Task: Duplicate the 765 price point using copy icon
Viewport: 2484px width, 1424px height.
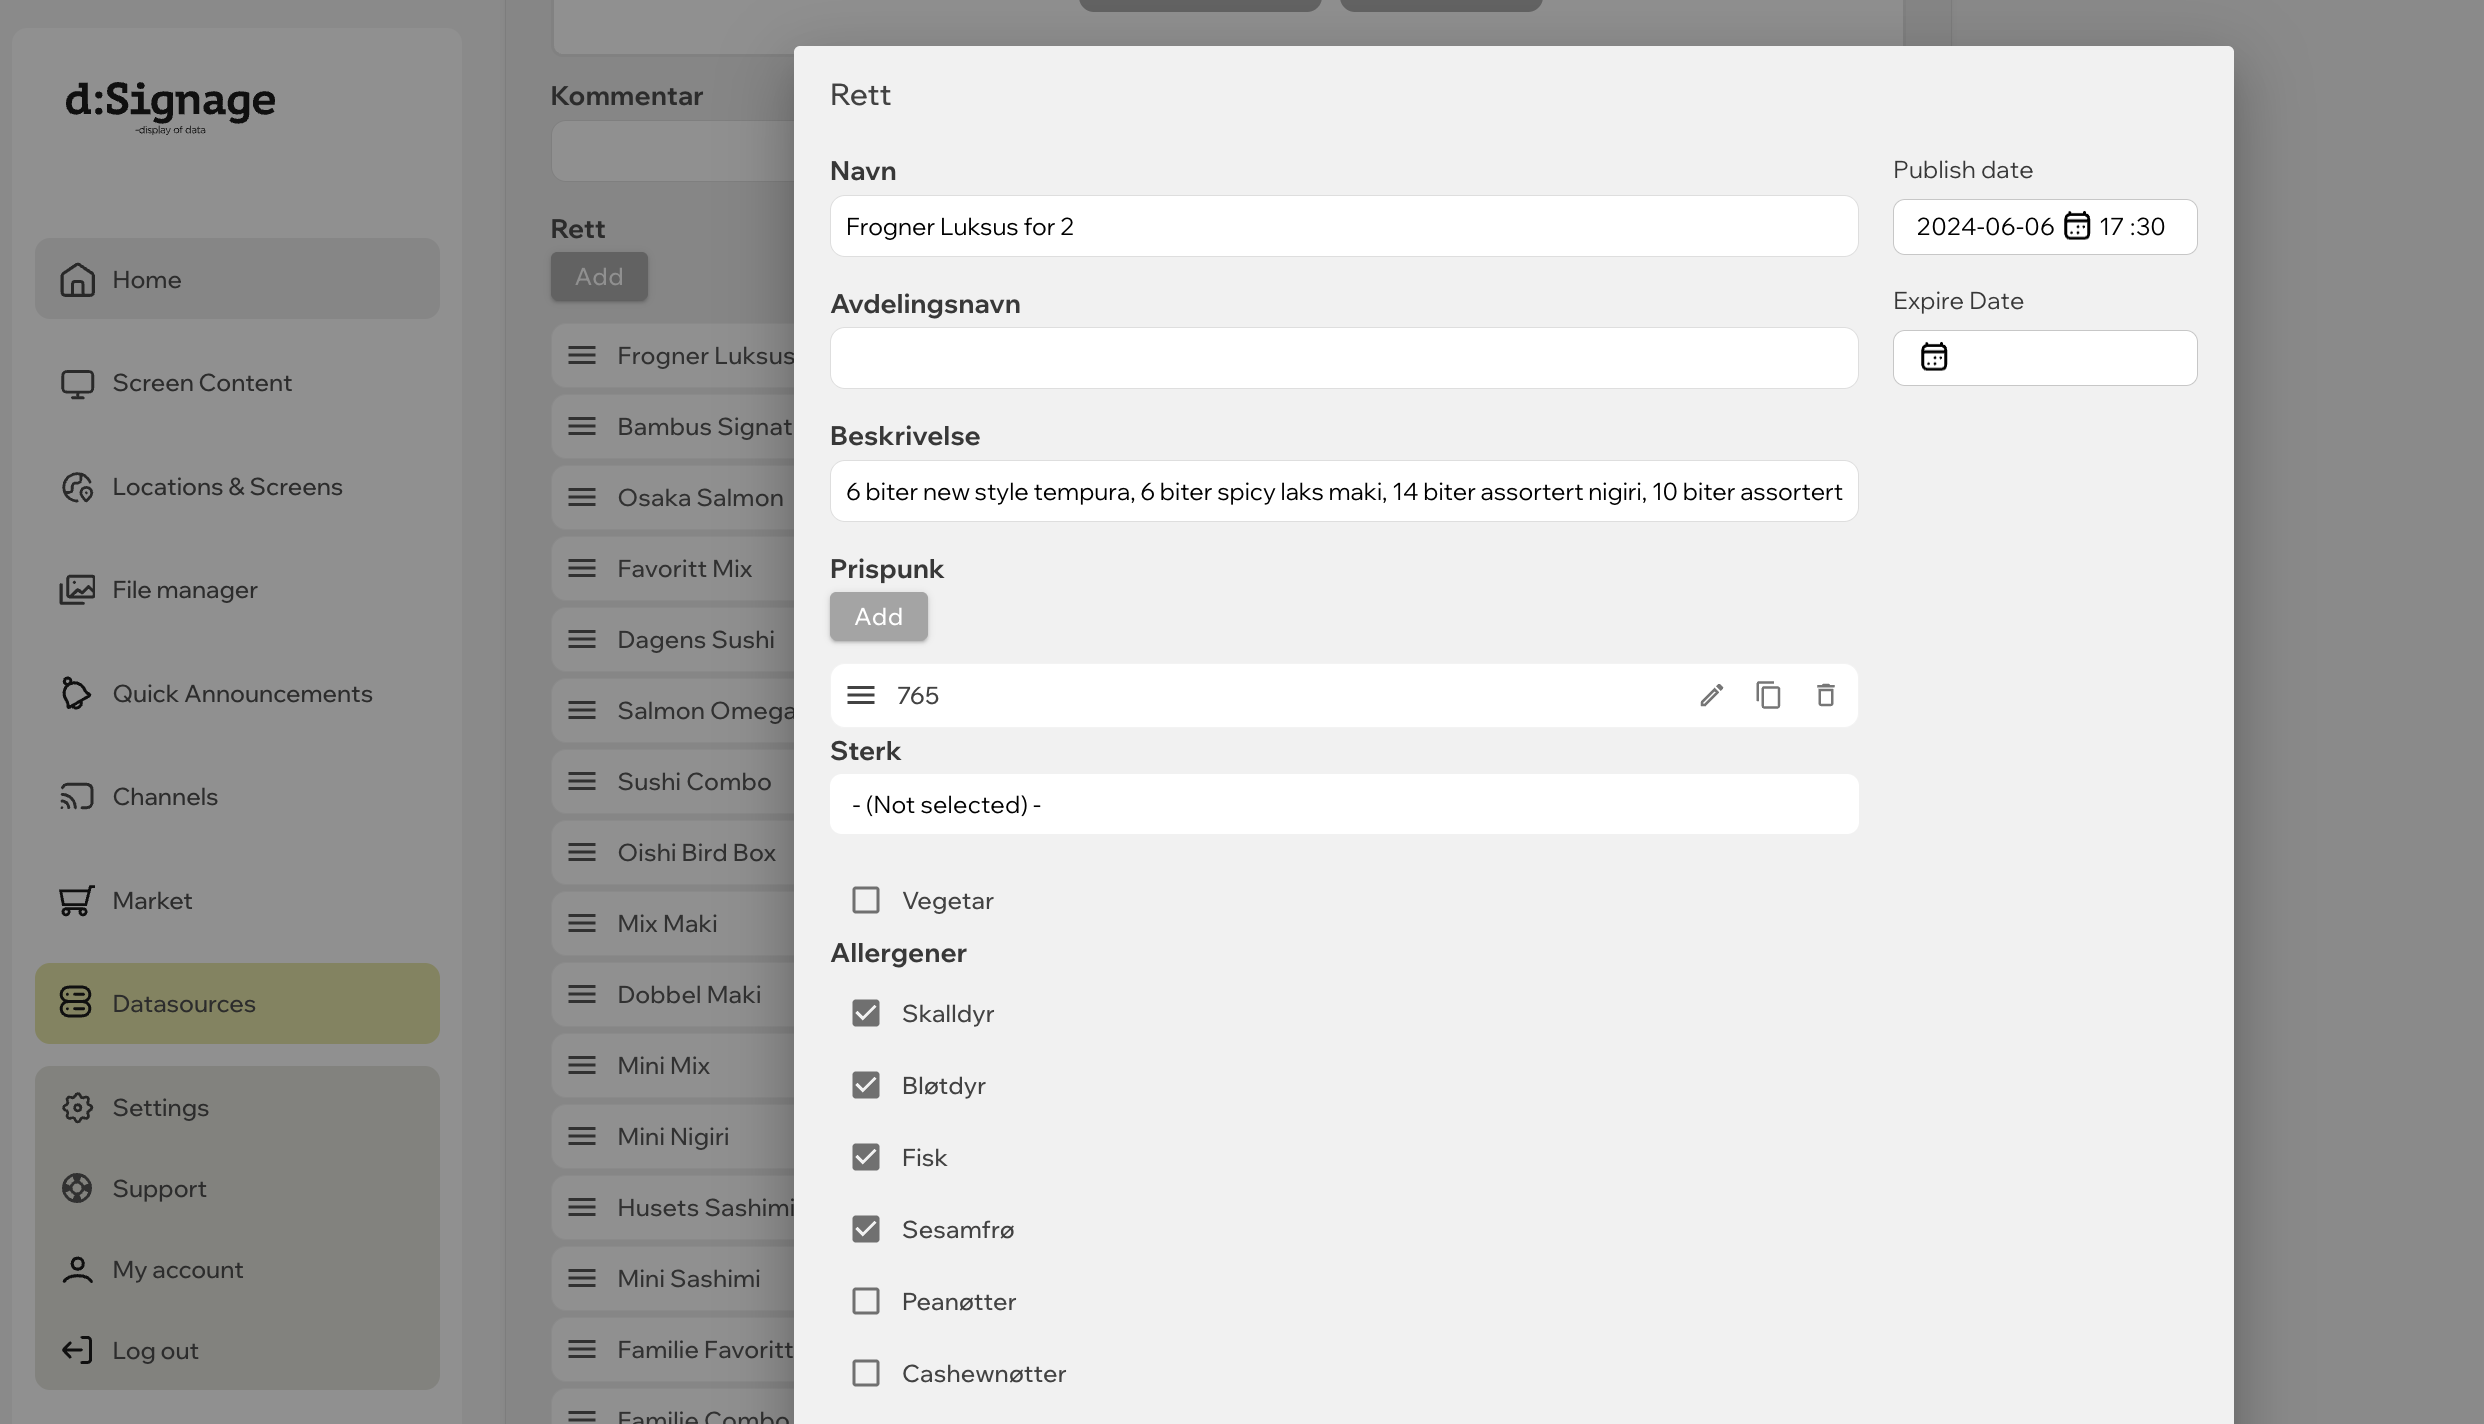Action: [x=1768, y=695]
